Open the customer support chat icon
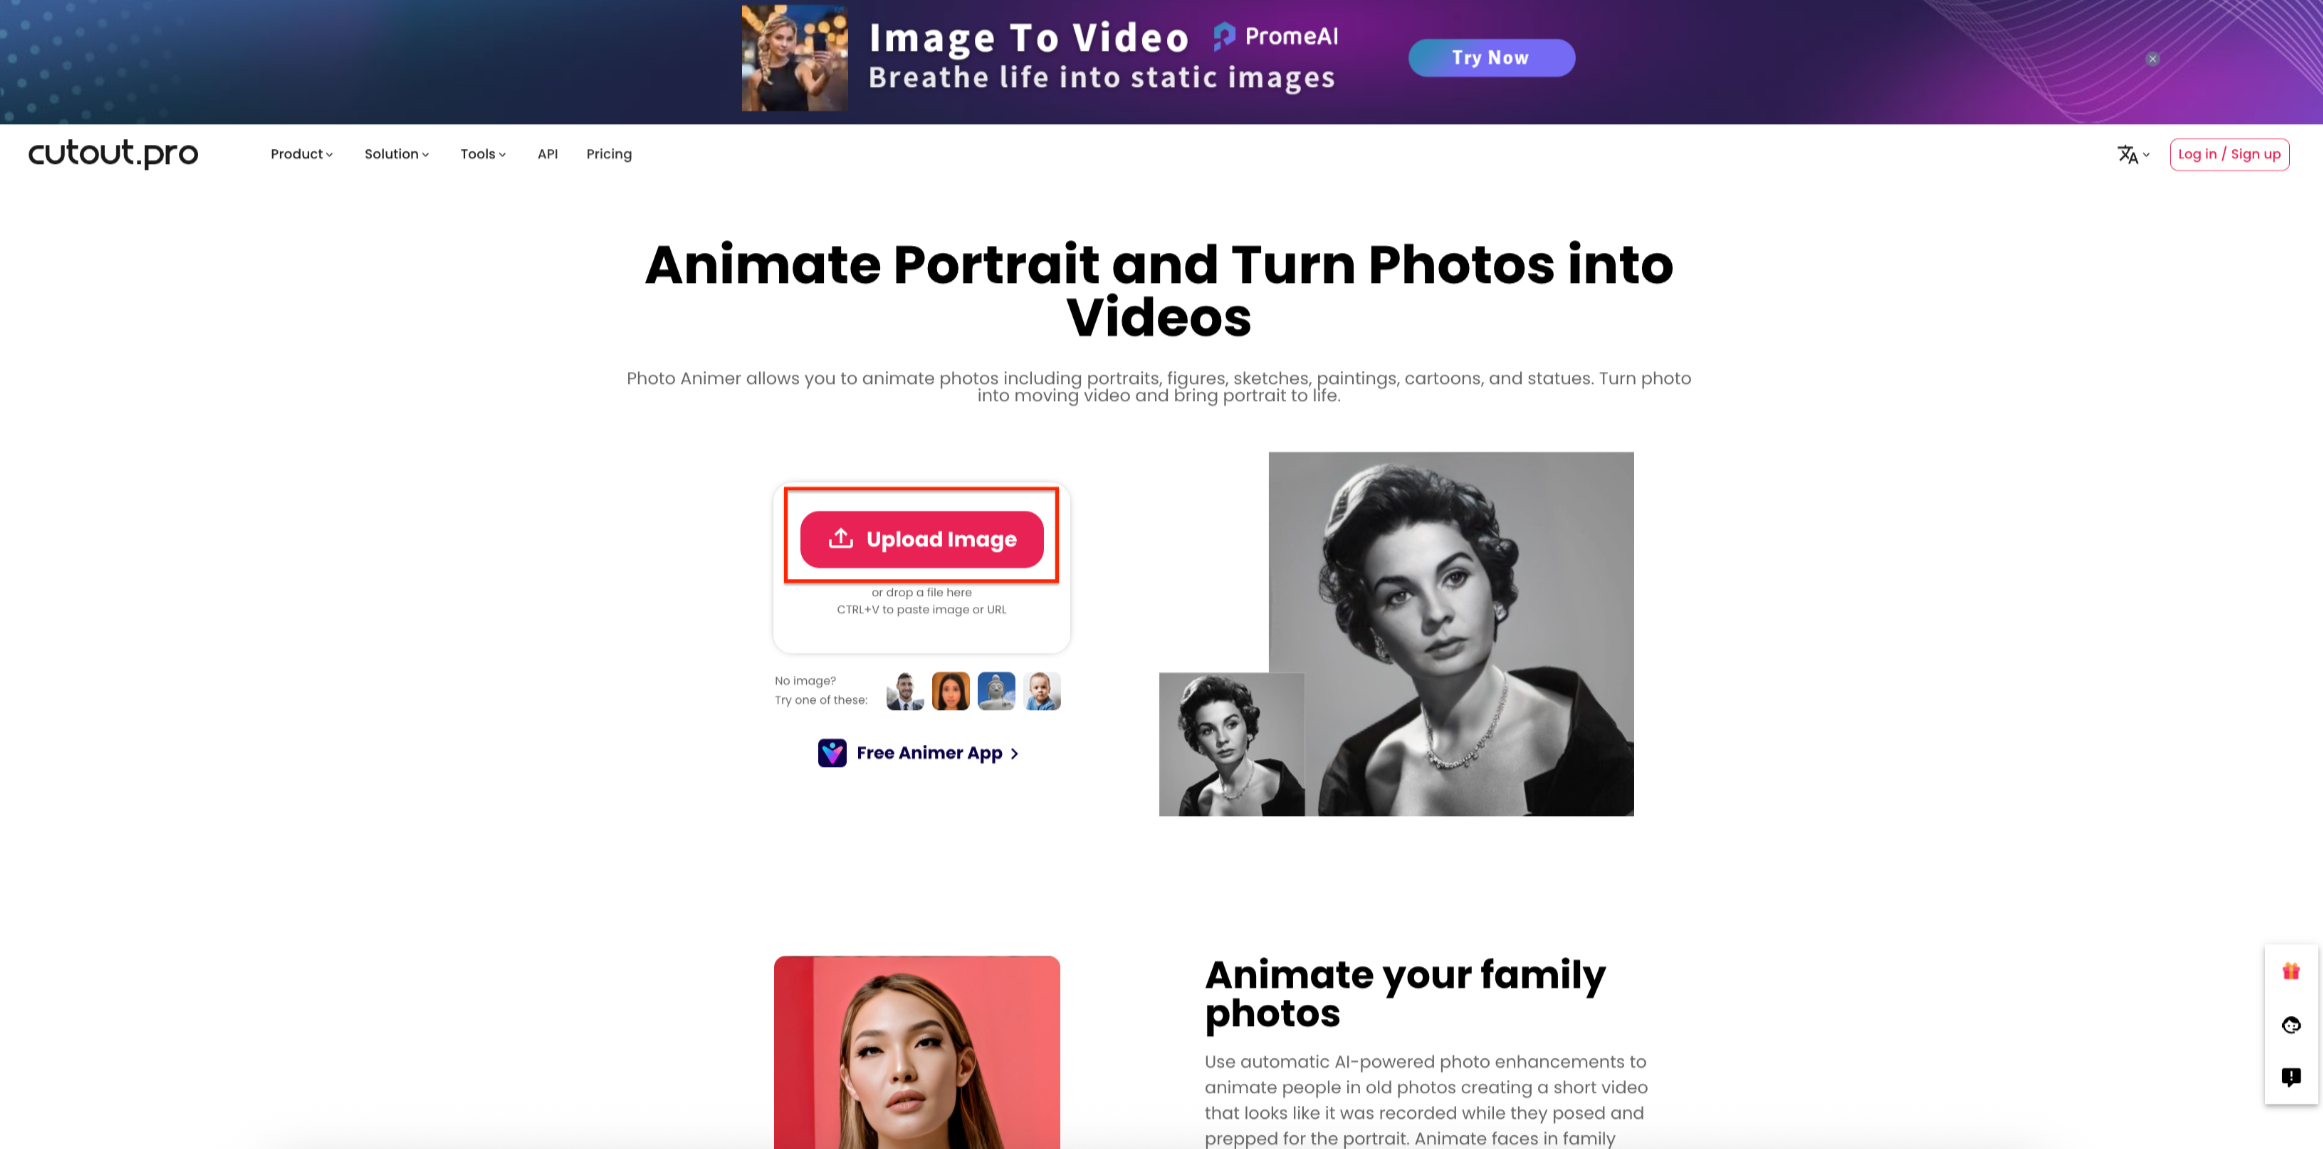The width and height of the screenshot is (2323, 1149). tap(2290, 1025)
